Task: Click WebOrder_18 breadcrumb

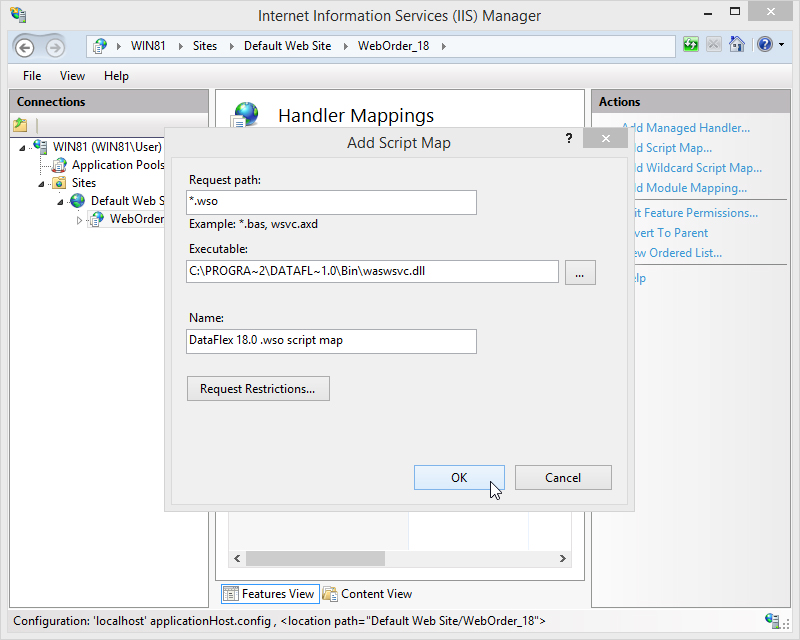Action: 393,46
